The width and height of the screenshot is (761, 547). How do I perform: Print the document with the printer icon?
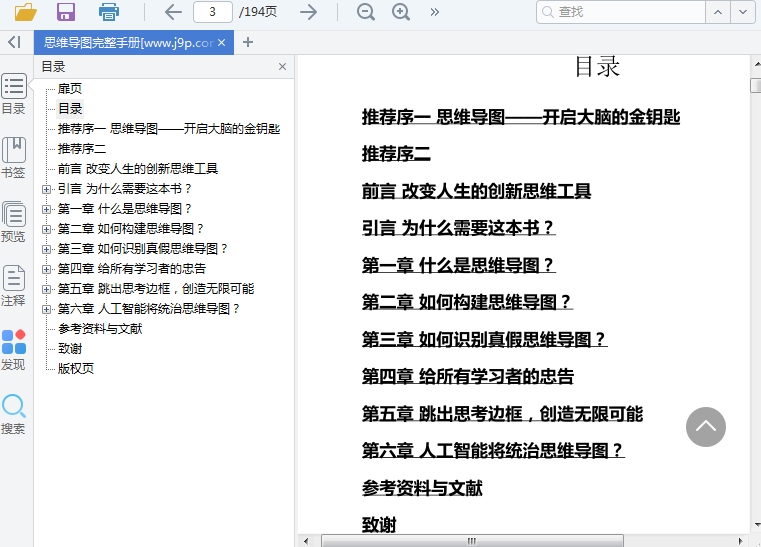[109, 12]
